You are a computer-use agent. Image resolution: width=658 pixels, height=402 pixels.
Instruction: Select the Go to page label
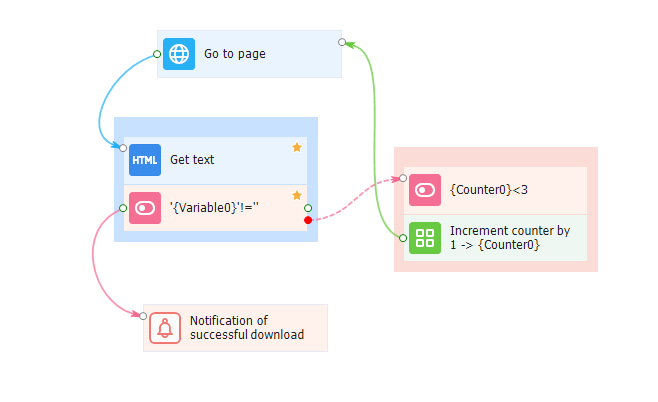tap(235, 54)
